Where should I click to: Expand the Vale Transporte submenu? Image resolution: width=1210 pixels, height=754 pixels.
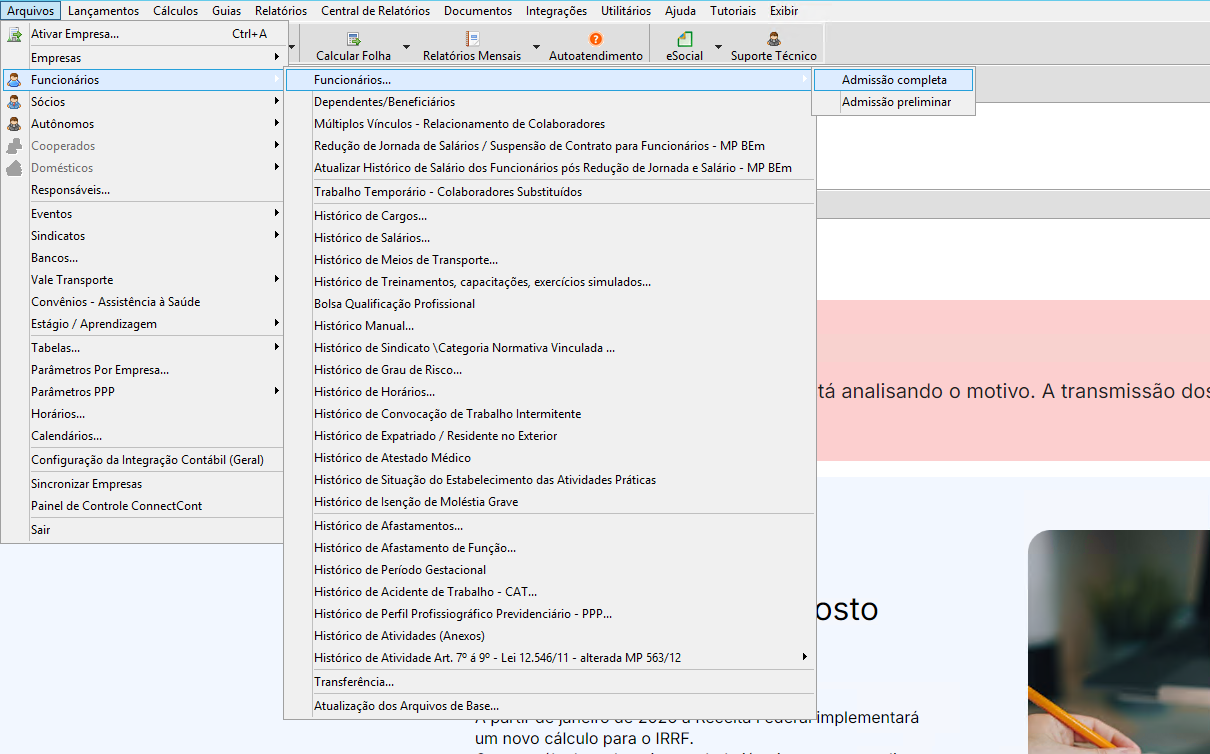[277, 280]
